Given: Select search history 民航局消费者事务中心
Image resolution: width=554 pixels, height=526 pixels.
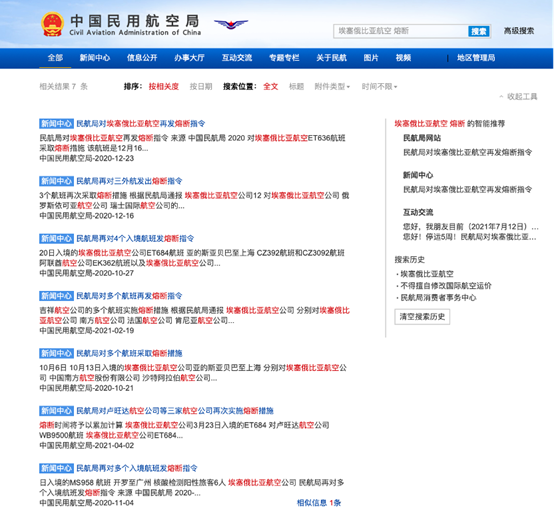Looking at the screenshot, I should point(438,298).
